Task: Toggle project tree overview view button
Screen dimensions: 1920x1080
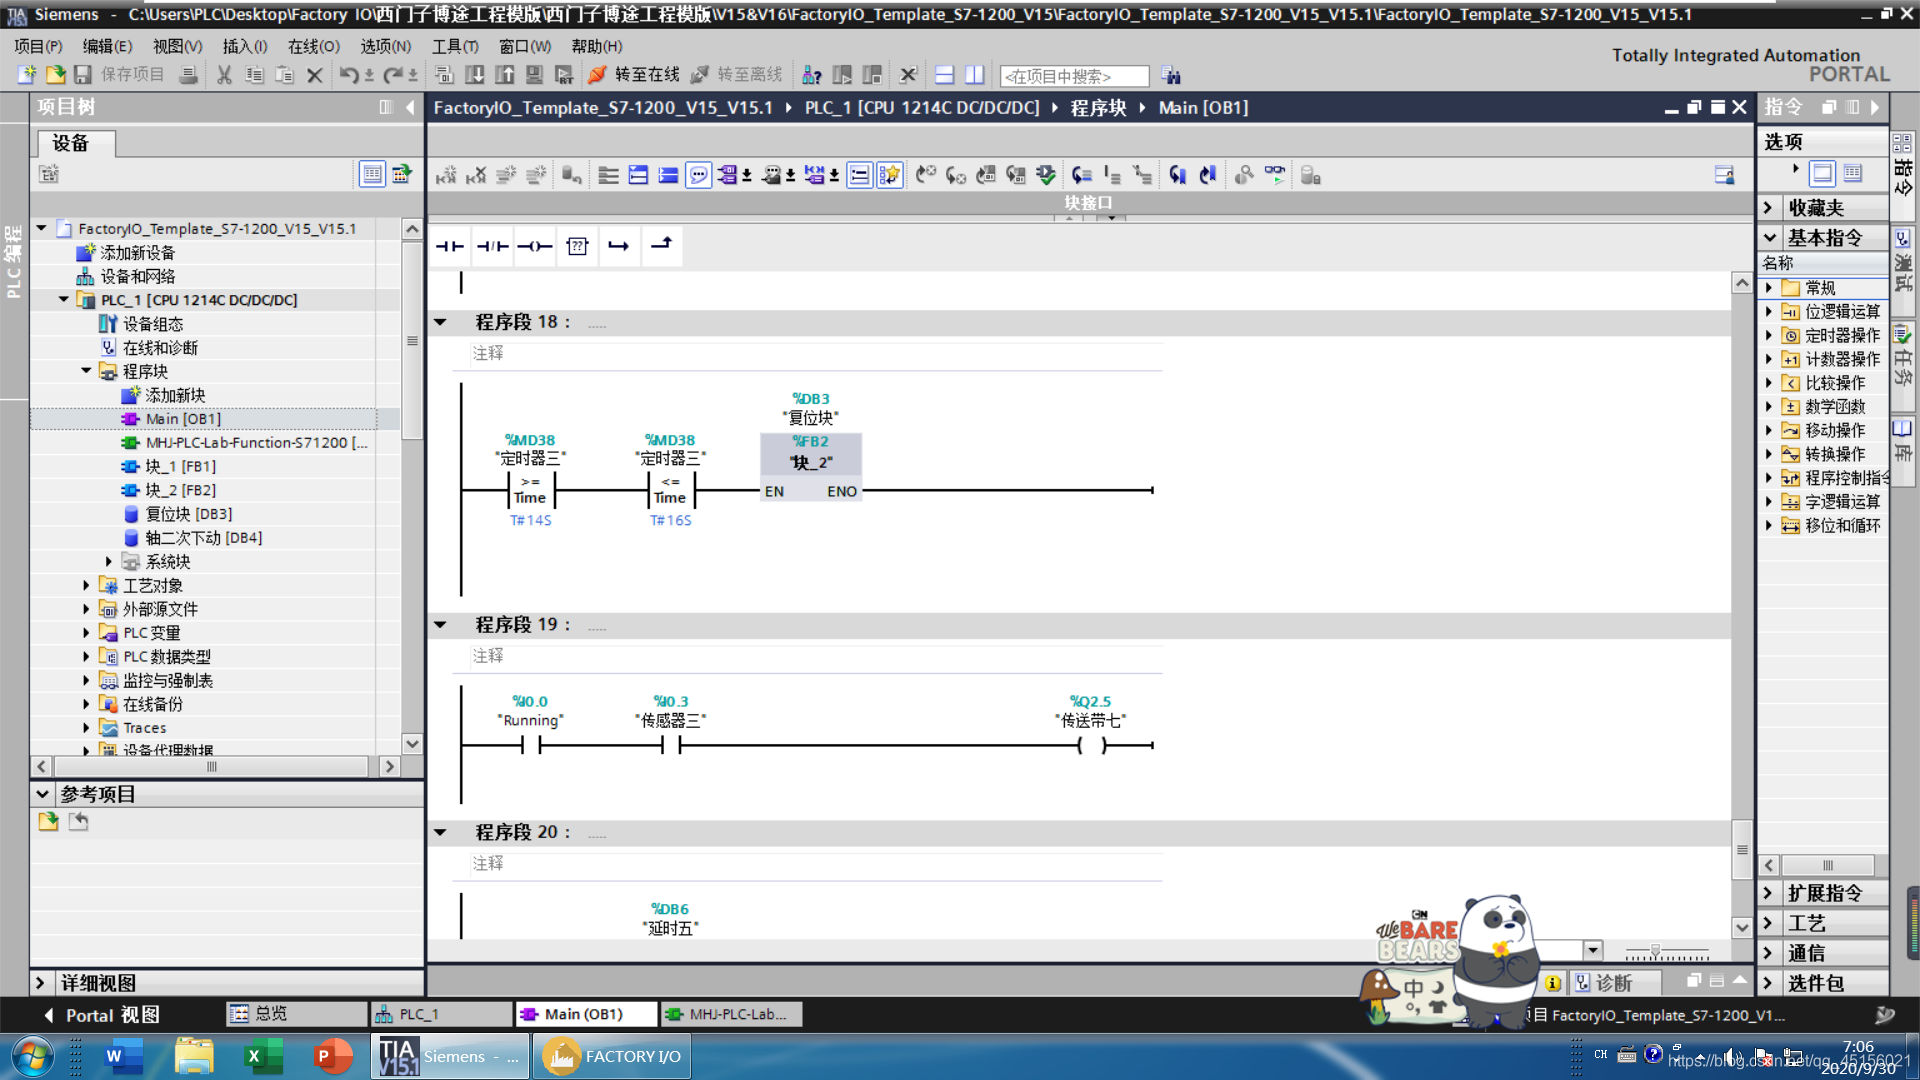Action: click(372, 174)
